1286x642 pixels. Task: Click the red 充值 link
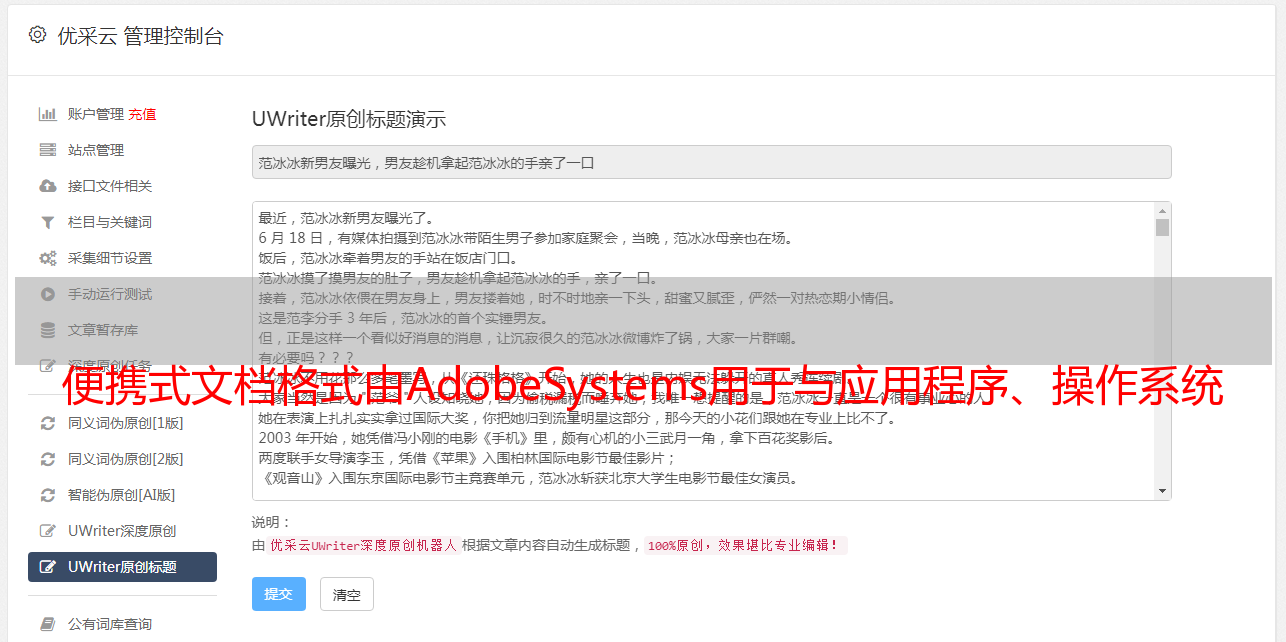coord(142,114)
